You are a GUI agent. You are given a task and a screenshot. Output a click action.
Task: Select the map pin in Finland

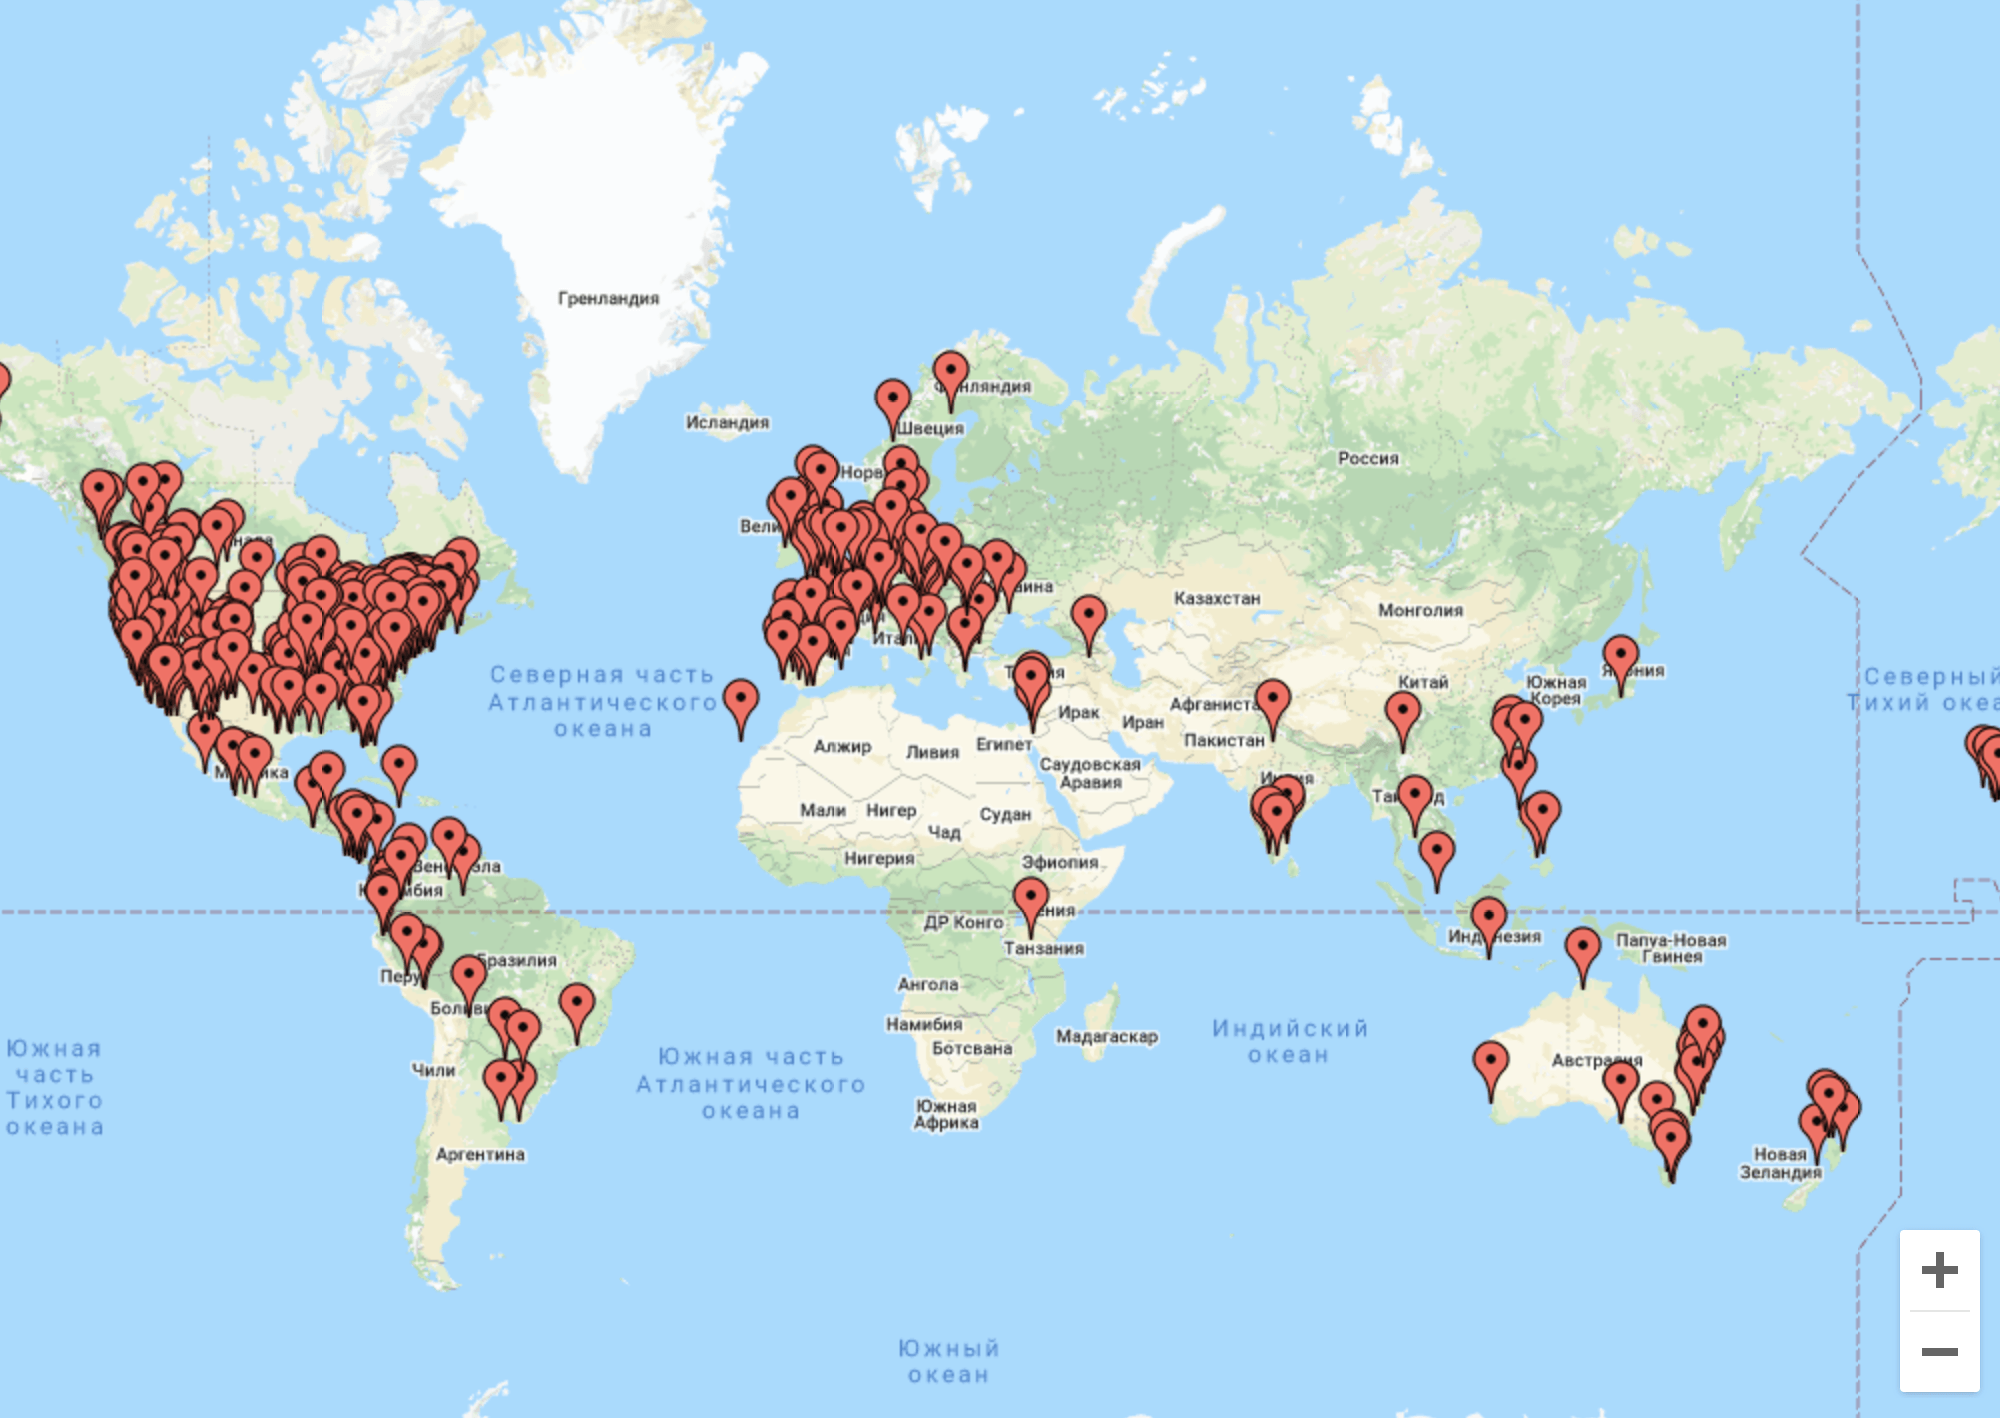pyautogui.click(x=951, y=380)
